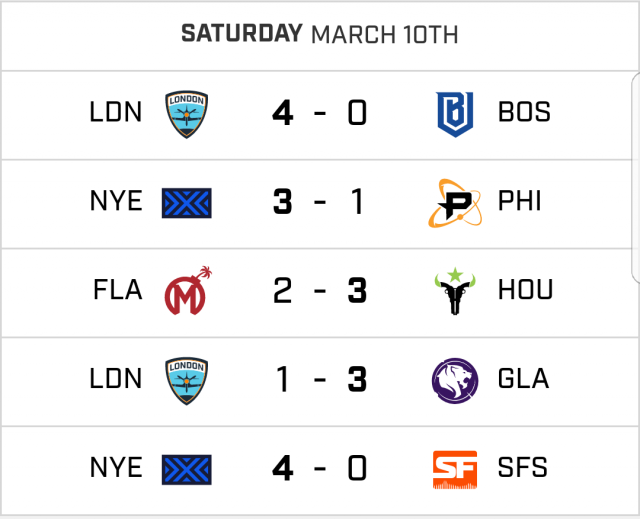The height and width of the screenshot is (519, 640).
Task: Open the GLA team abbreviation
Action: pos(524,380)
